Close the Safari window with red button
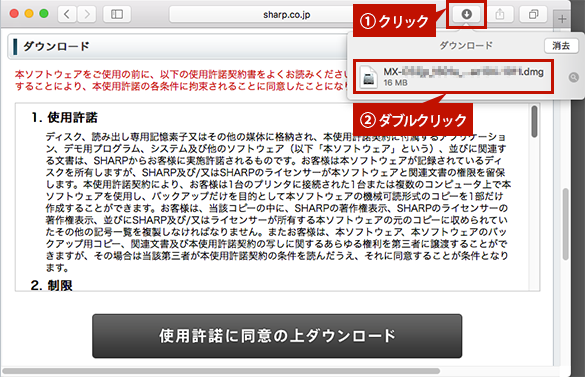Viewport: 585px width, 377px height. pyautogui.click(x=14, y=14)
